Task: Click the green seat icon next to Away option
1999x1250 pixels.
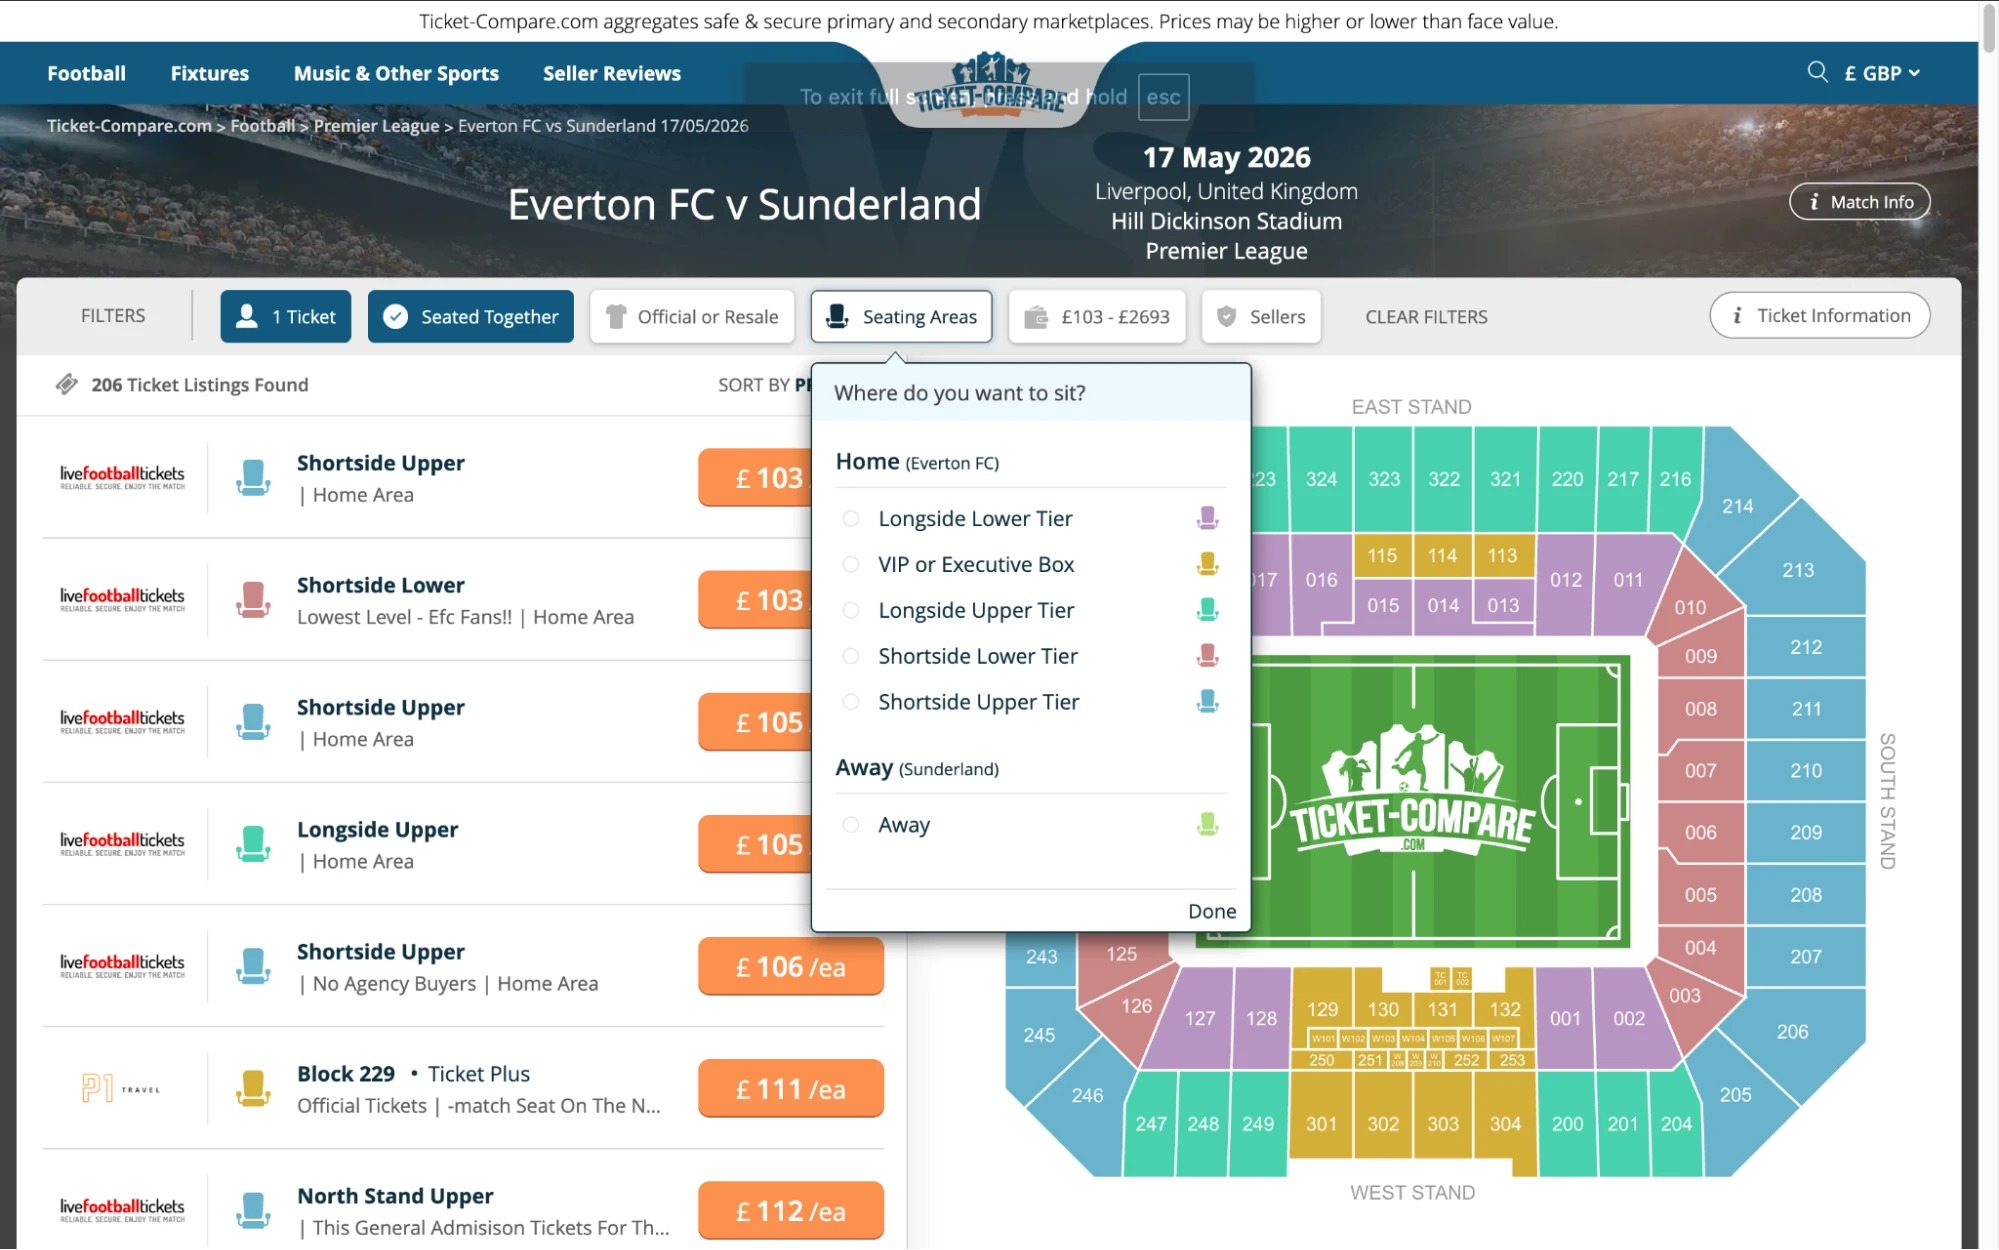Action: pos(1206,823)
